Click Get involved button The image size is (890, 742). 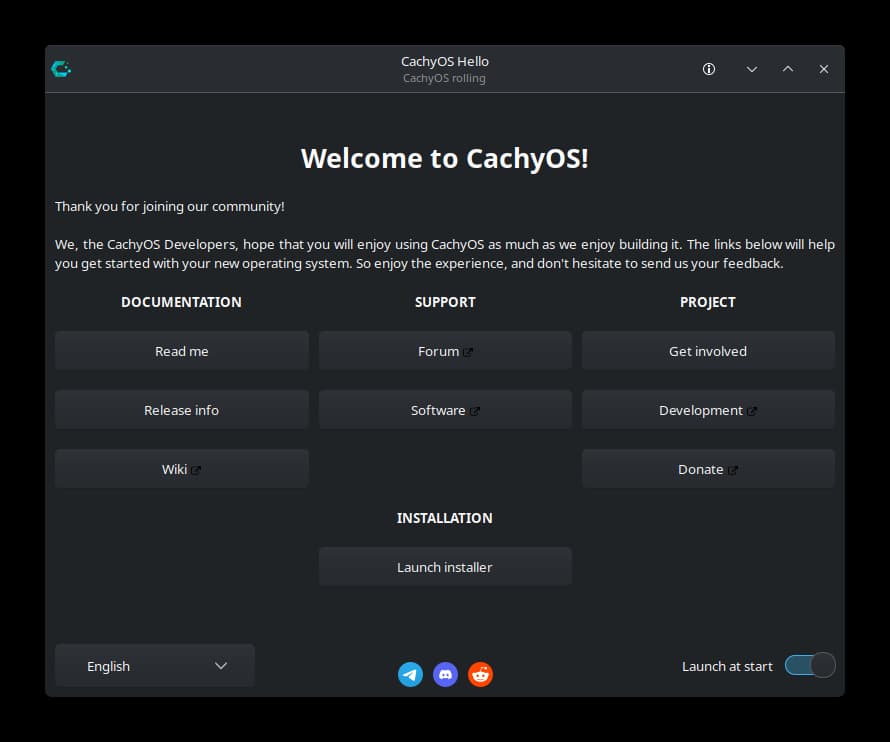[708, 351]
